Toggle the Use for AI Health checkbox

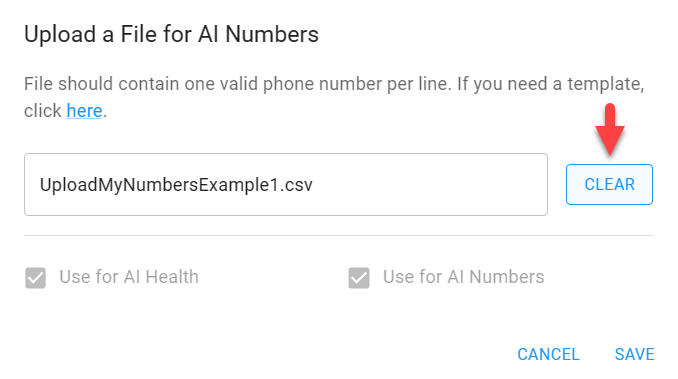35,277
